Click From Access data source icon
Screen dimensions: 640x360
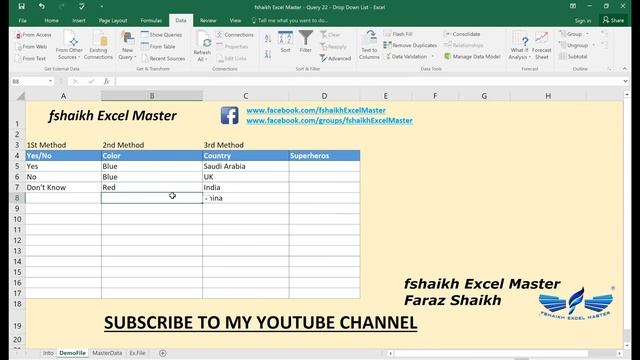tap(33, 35)
